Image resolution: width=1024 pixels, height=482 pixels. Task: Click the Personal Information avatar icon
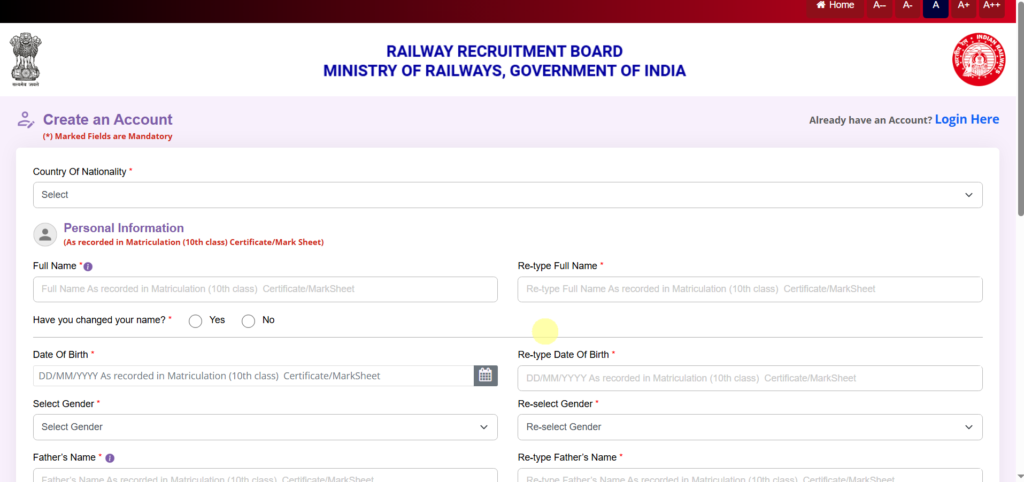tap(45, 234)
